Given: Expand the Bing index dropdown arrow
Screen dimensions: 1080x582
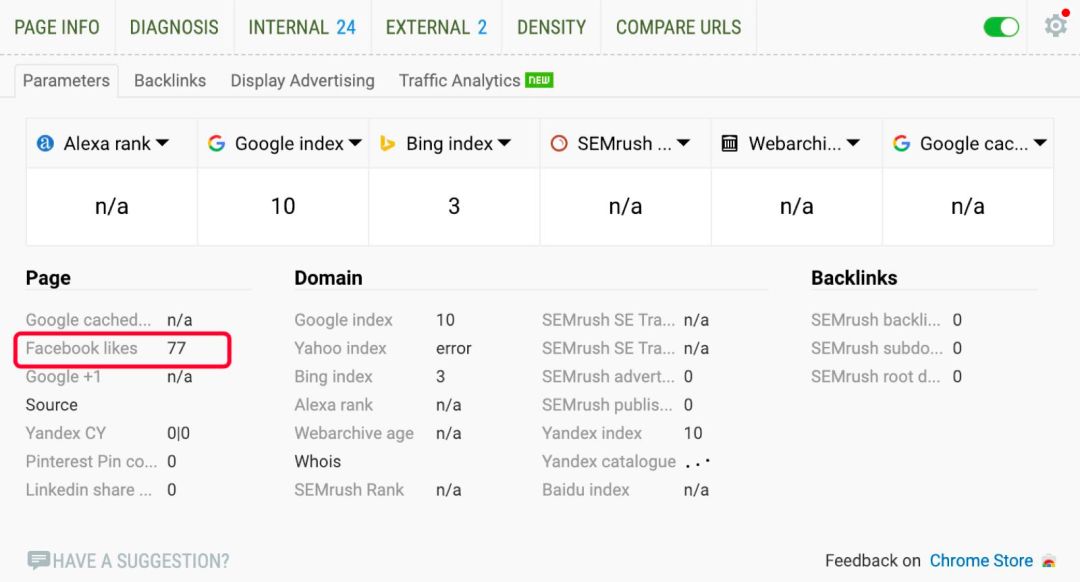Looking at the screenshot, I should (504, 144).
